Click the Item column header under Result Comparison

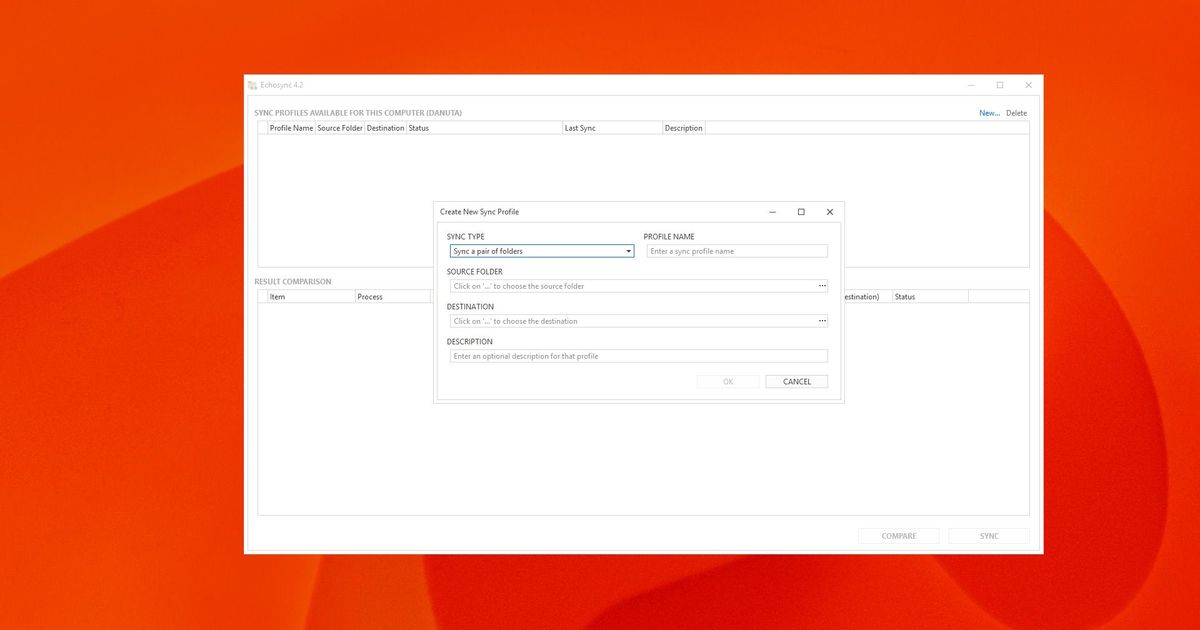coord(277,296)
